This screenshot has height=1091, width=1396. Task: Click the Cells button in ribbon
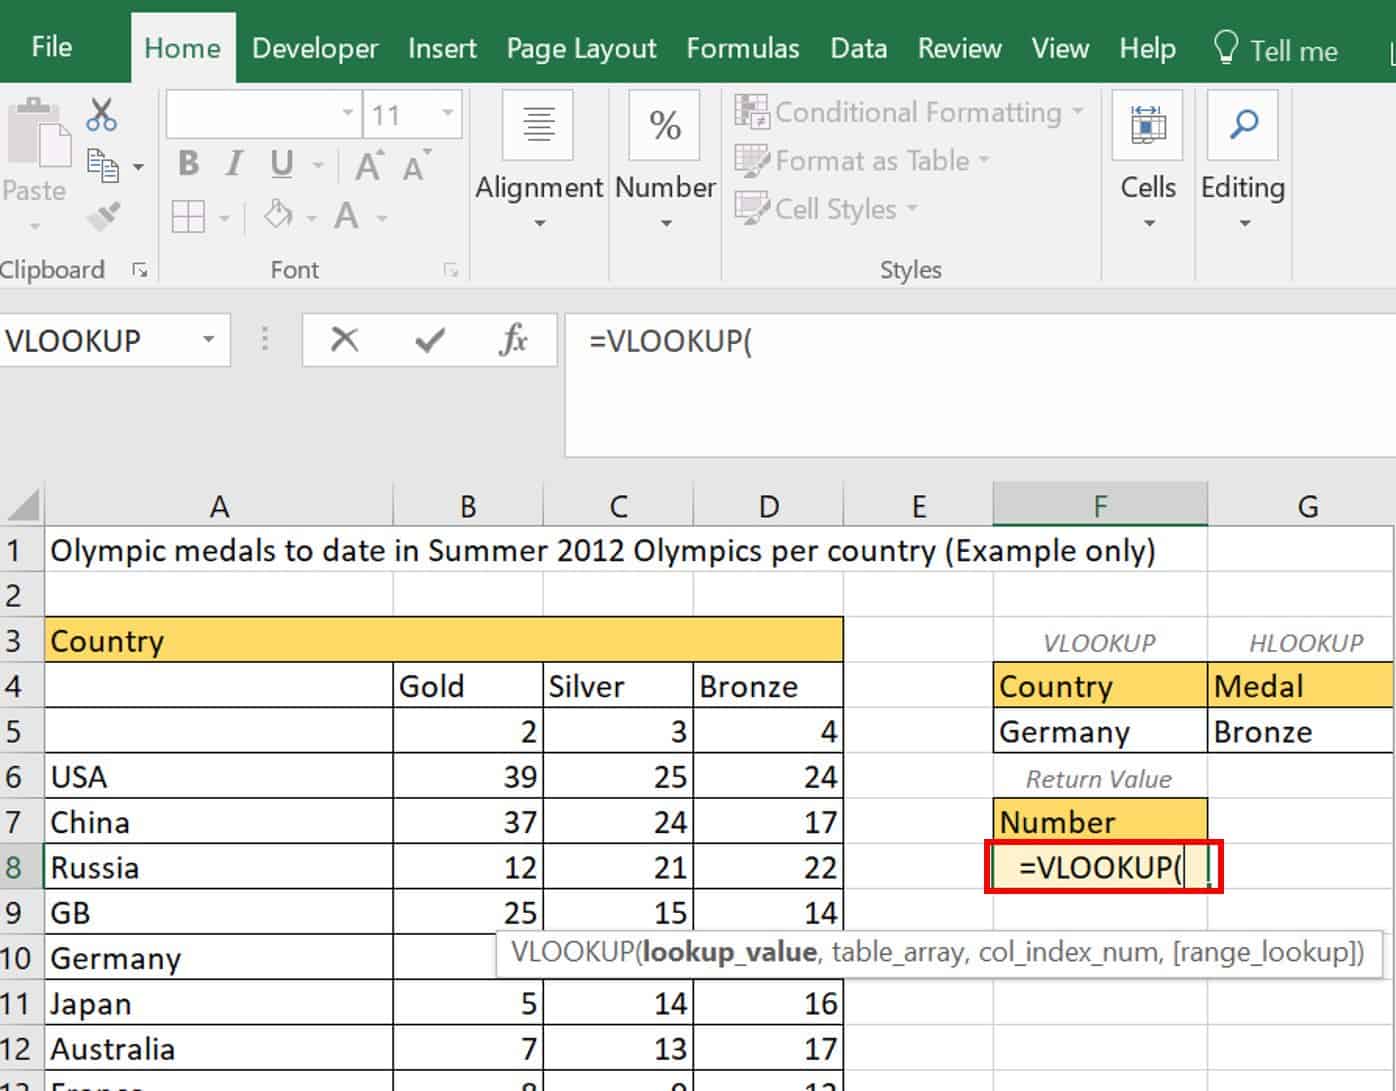(x=1148, y=160)
